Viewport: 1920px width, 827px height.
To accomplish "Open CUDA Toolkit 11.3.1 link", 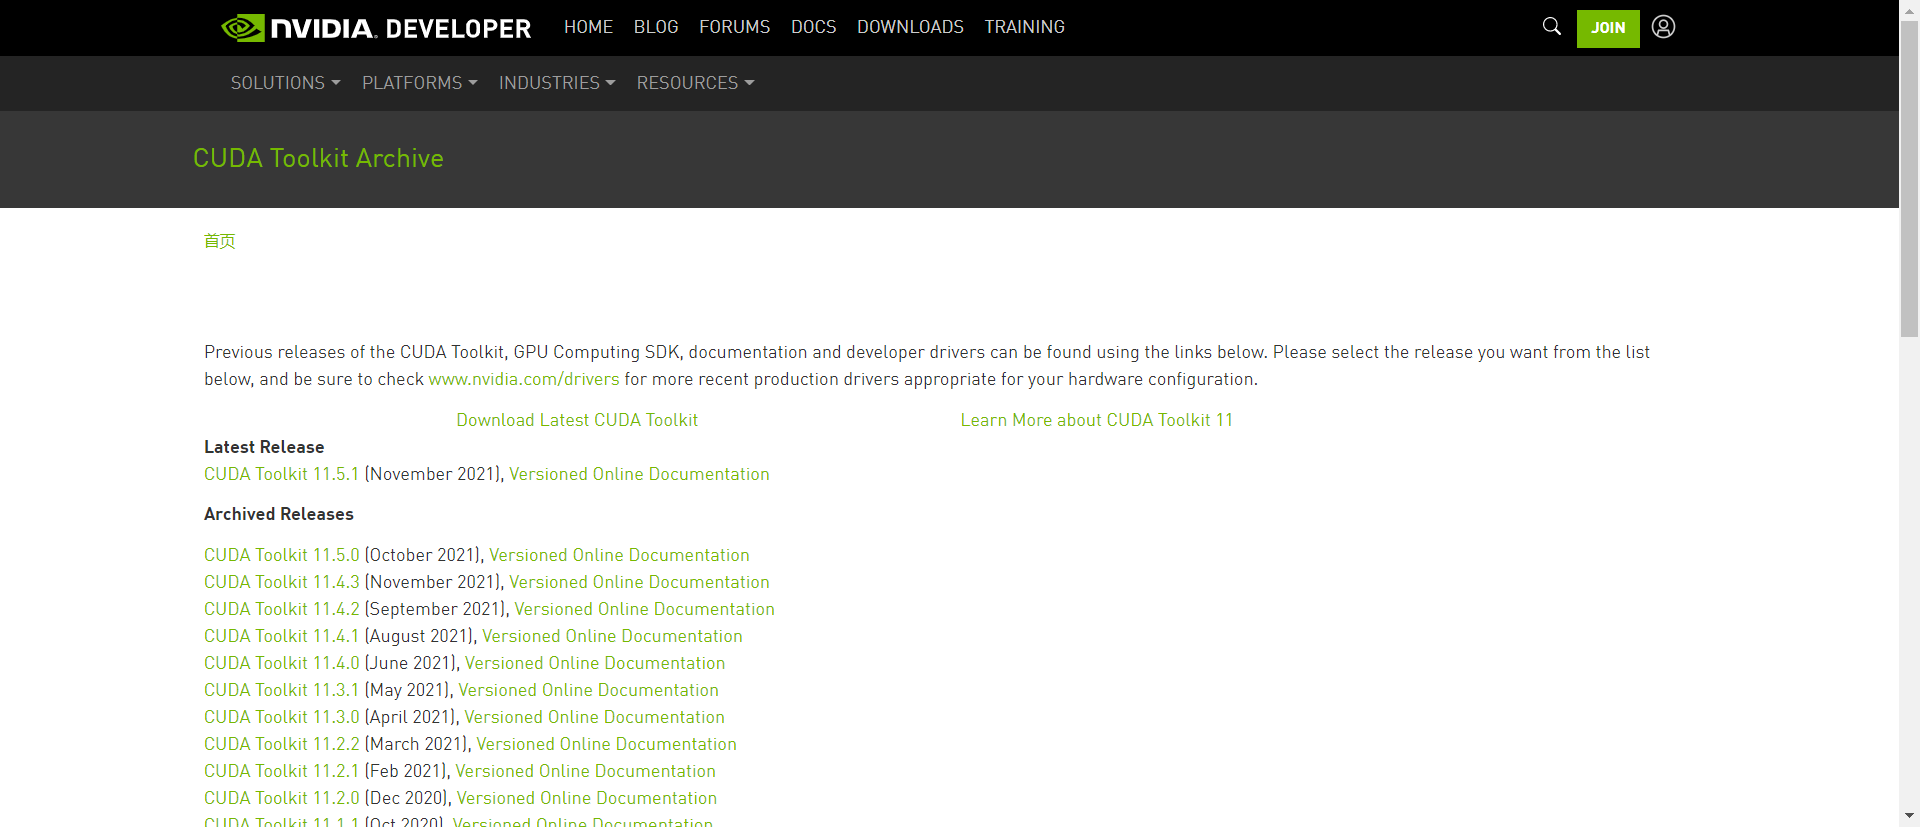I will click(281, 690).
